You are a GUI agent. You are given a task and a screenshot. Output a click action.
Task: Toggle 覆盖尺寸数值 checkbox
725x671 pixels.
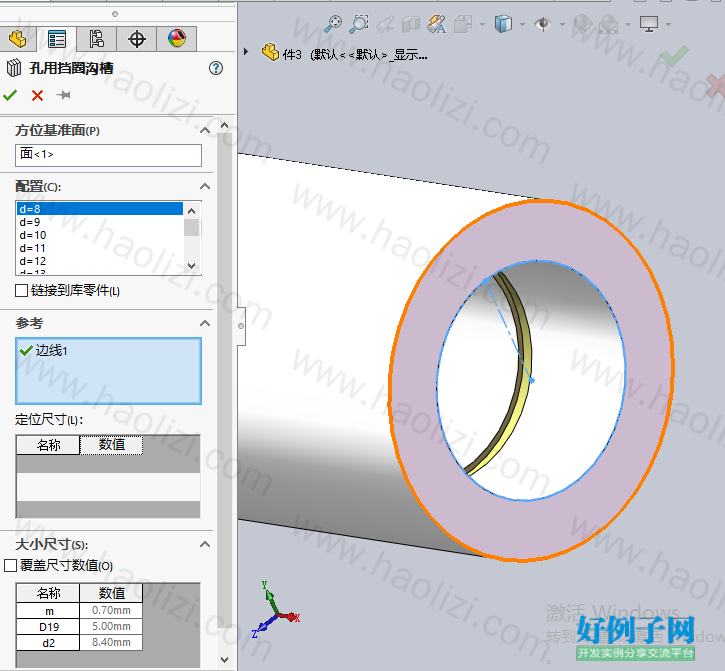click(11, 566)
